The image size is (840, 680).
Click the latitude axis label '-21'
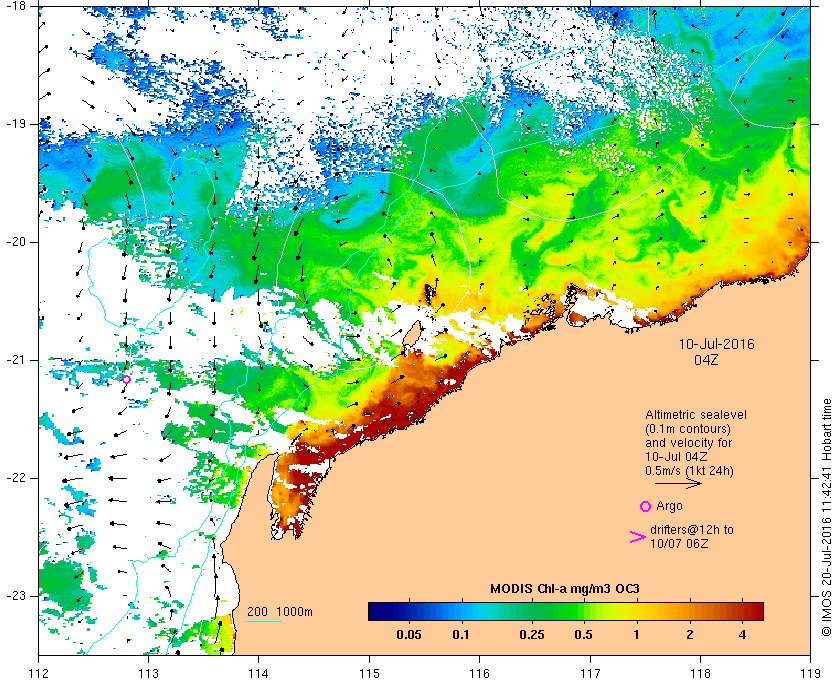pyautogui.click(x=16, y=360)
